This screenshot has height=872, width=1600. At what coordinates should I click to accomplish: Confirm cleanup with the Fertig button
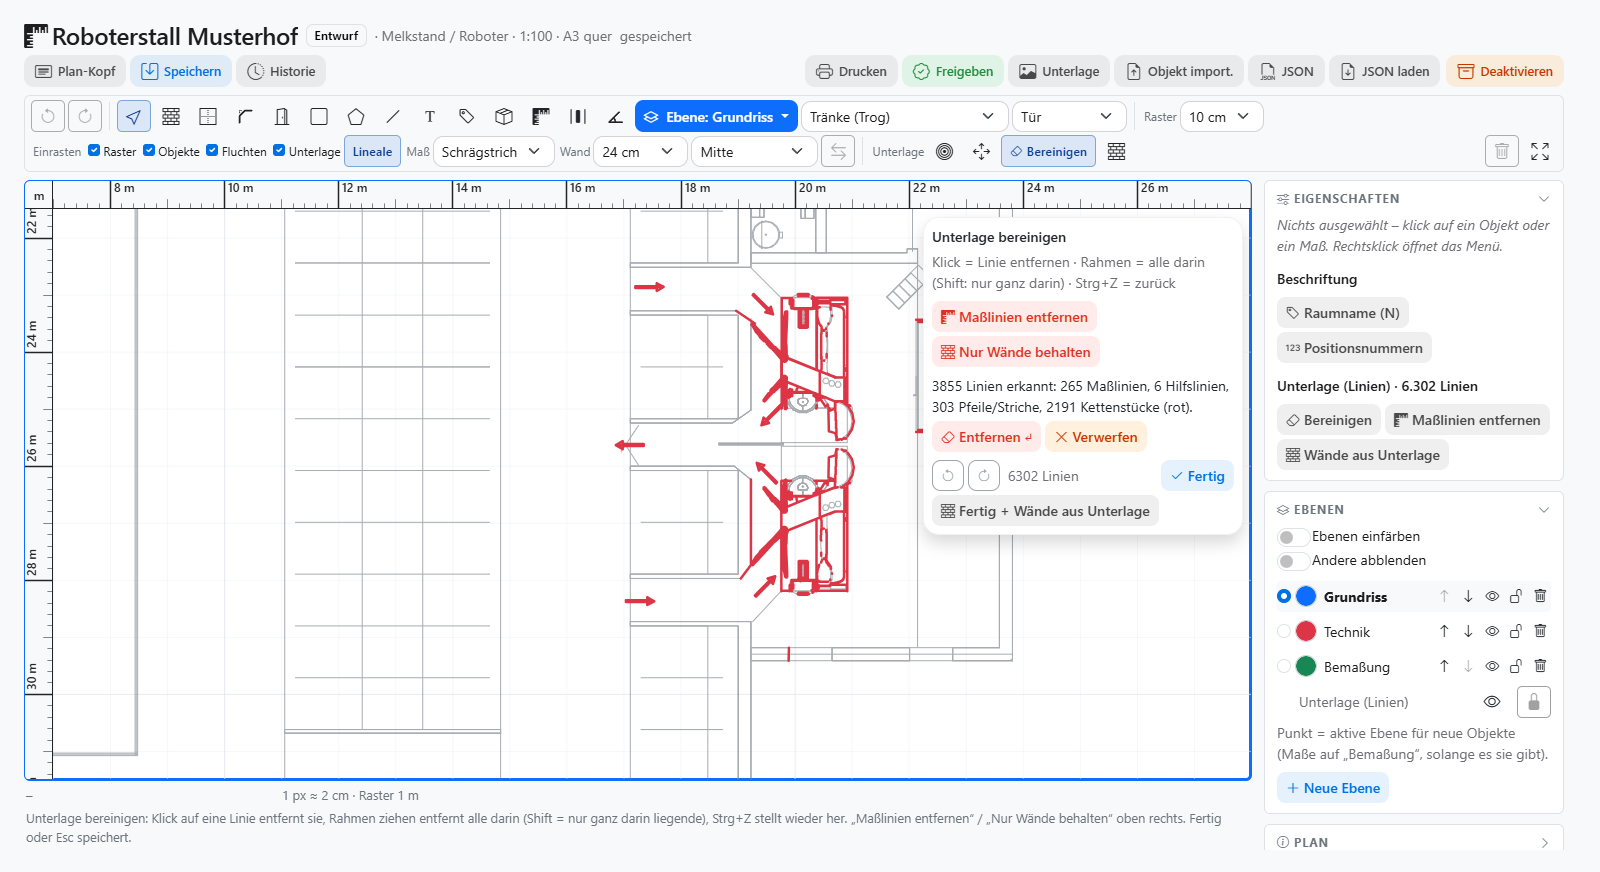tap(1197, 476)
